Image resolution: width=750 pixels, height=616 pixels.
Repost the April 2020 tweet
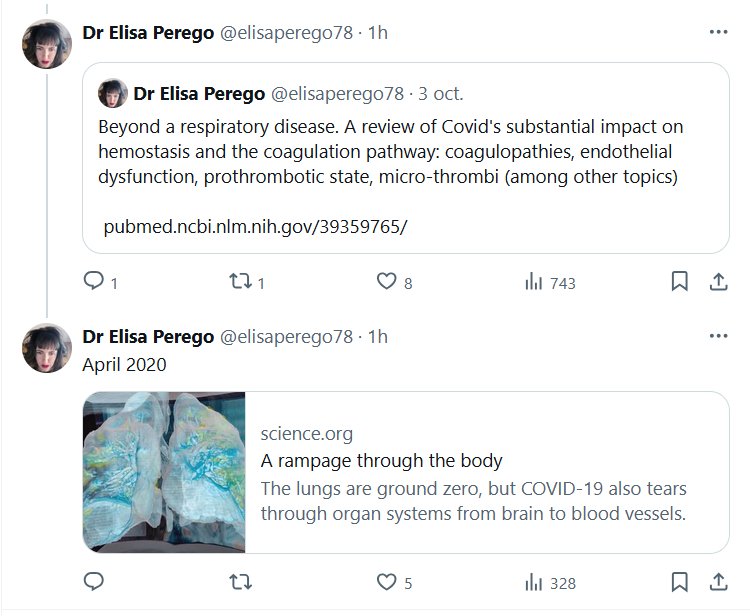tap(240, 582)
